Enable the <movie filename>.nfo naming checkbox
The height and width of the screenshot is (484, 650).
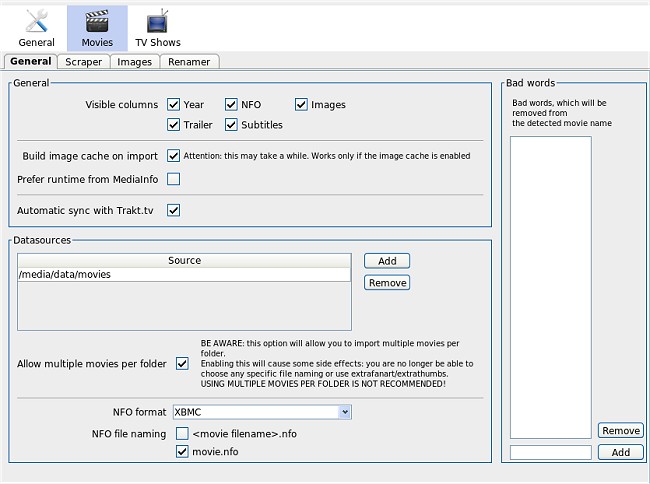182,434
